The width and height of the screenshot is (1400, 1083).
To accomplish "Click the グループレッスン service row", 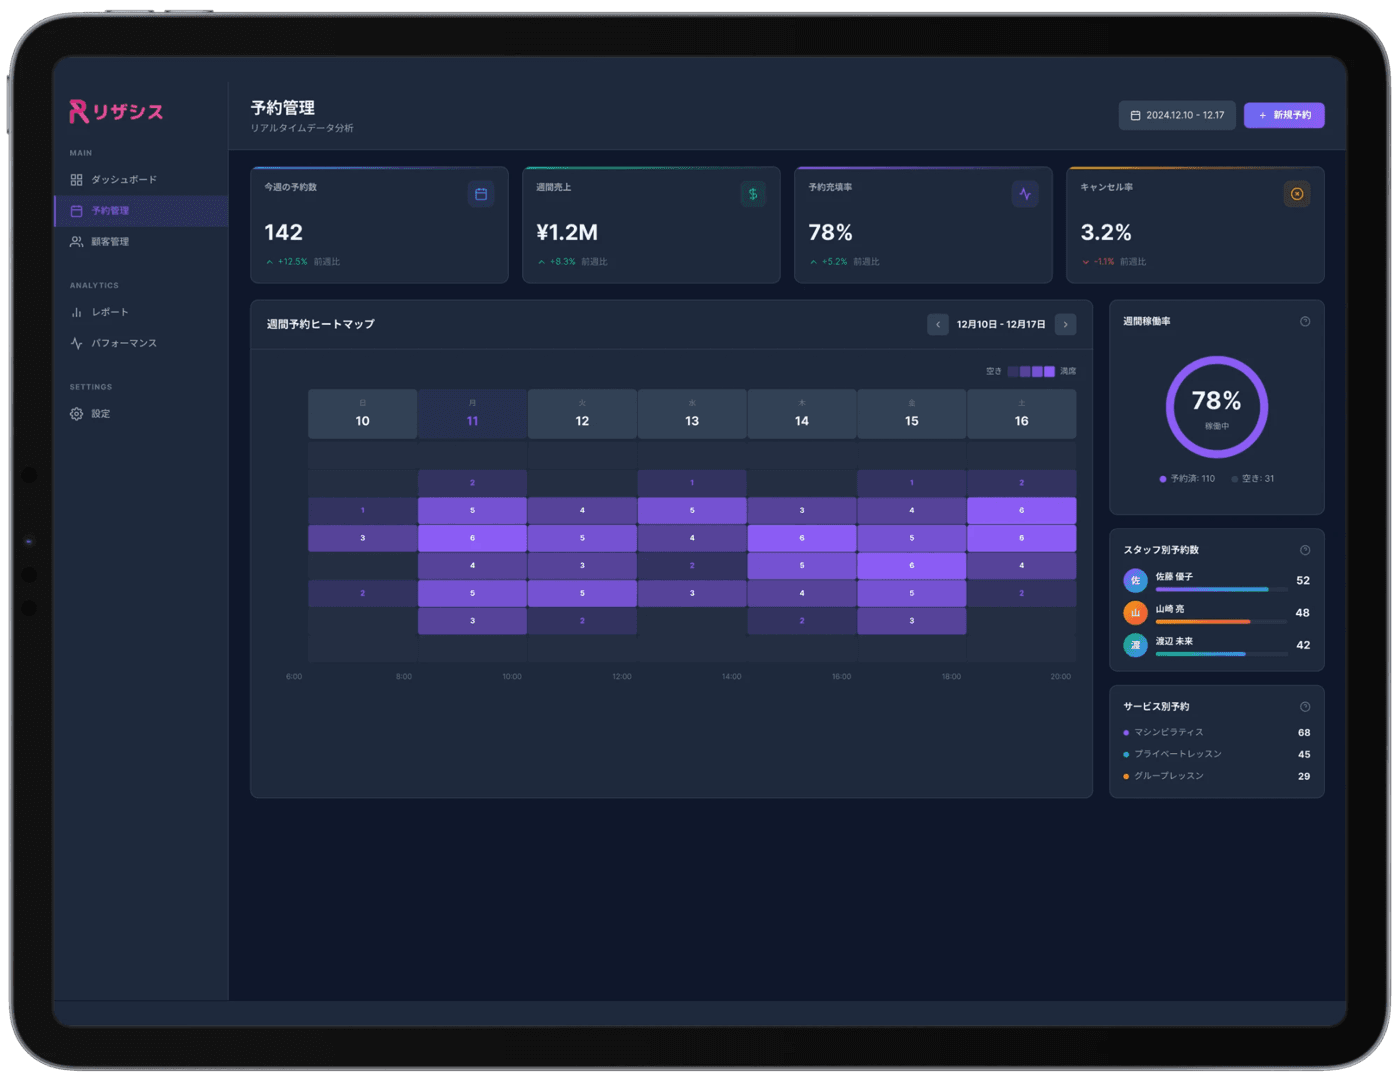I will click(1217, 776).
